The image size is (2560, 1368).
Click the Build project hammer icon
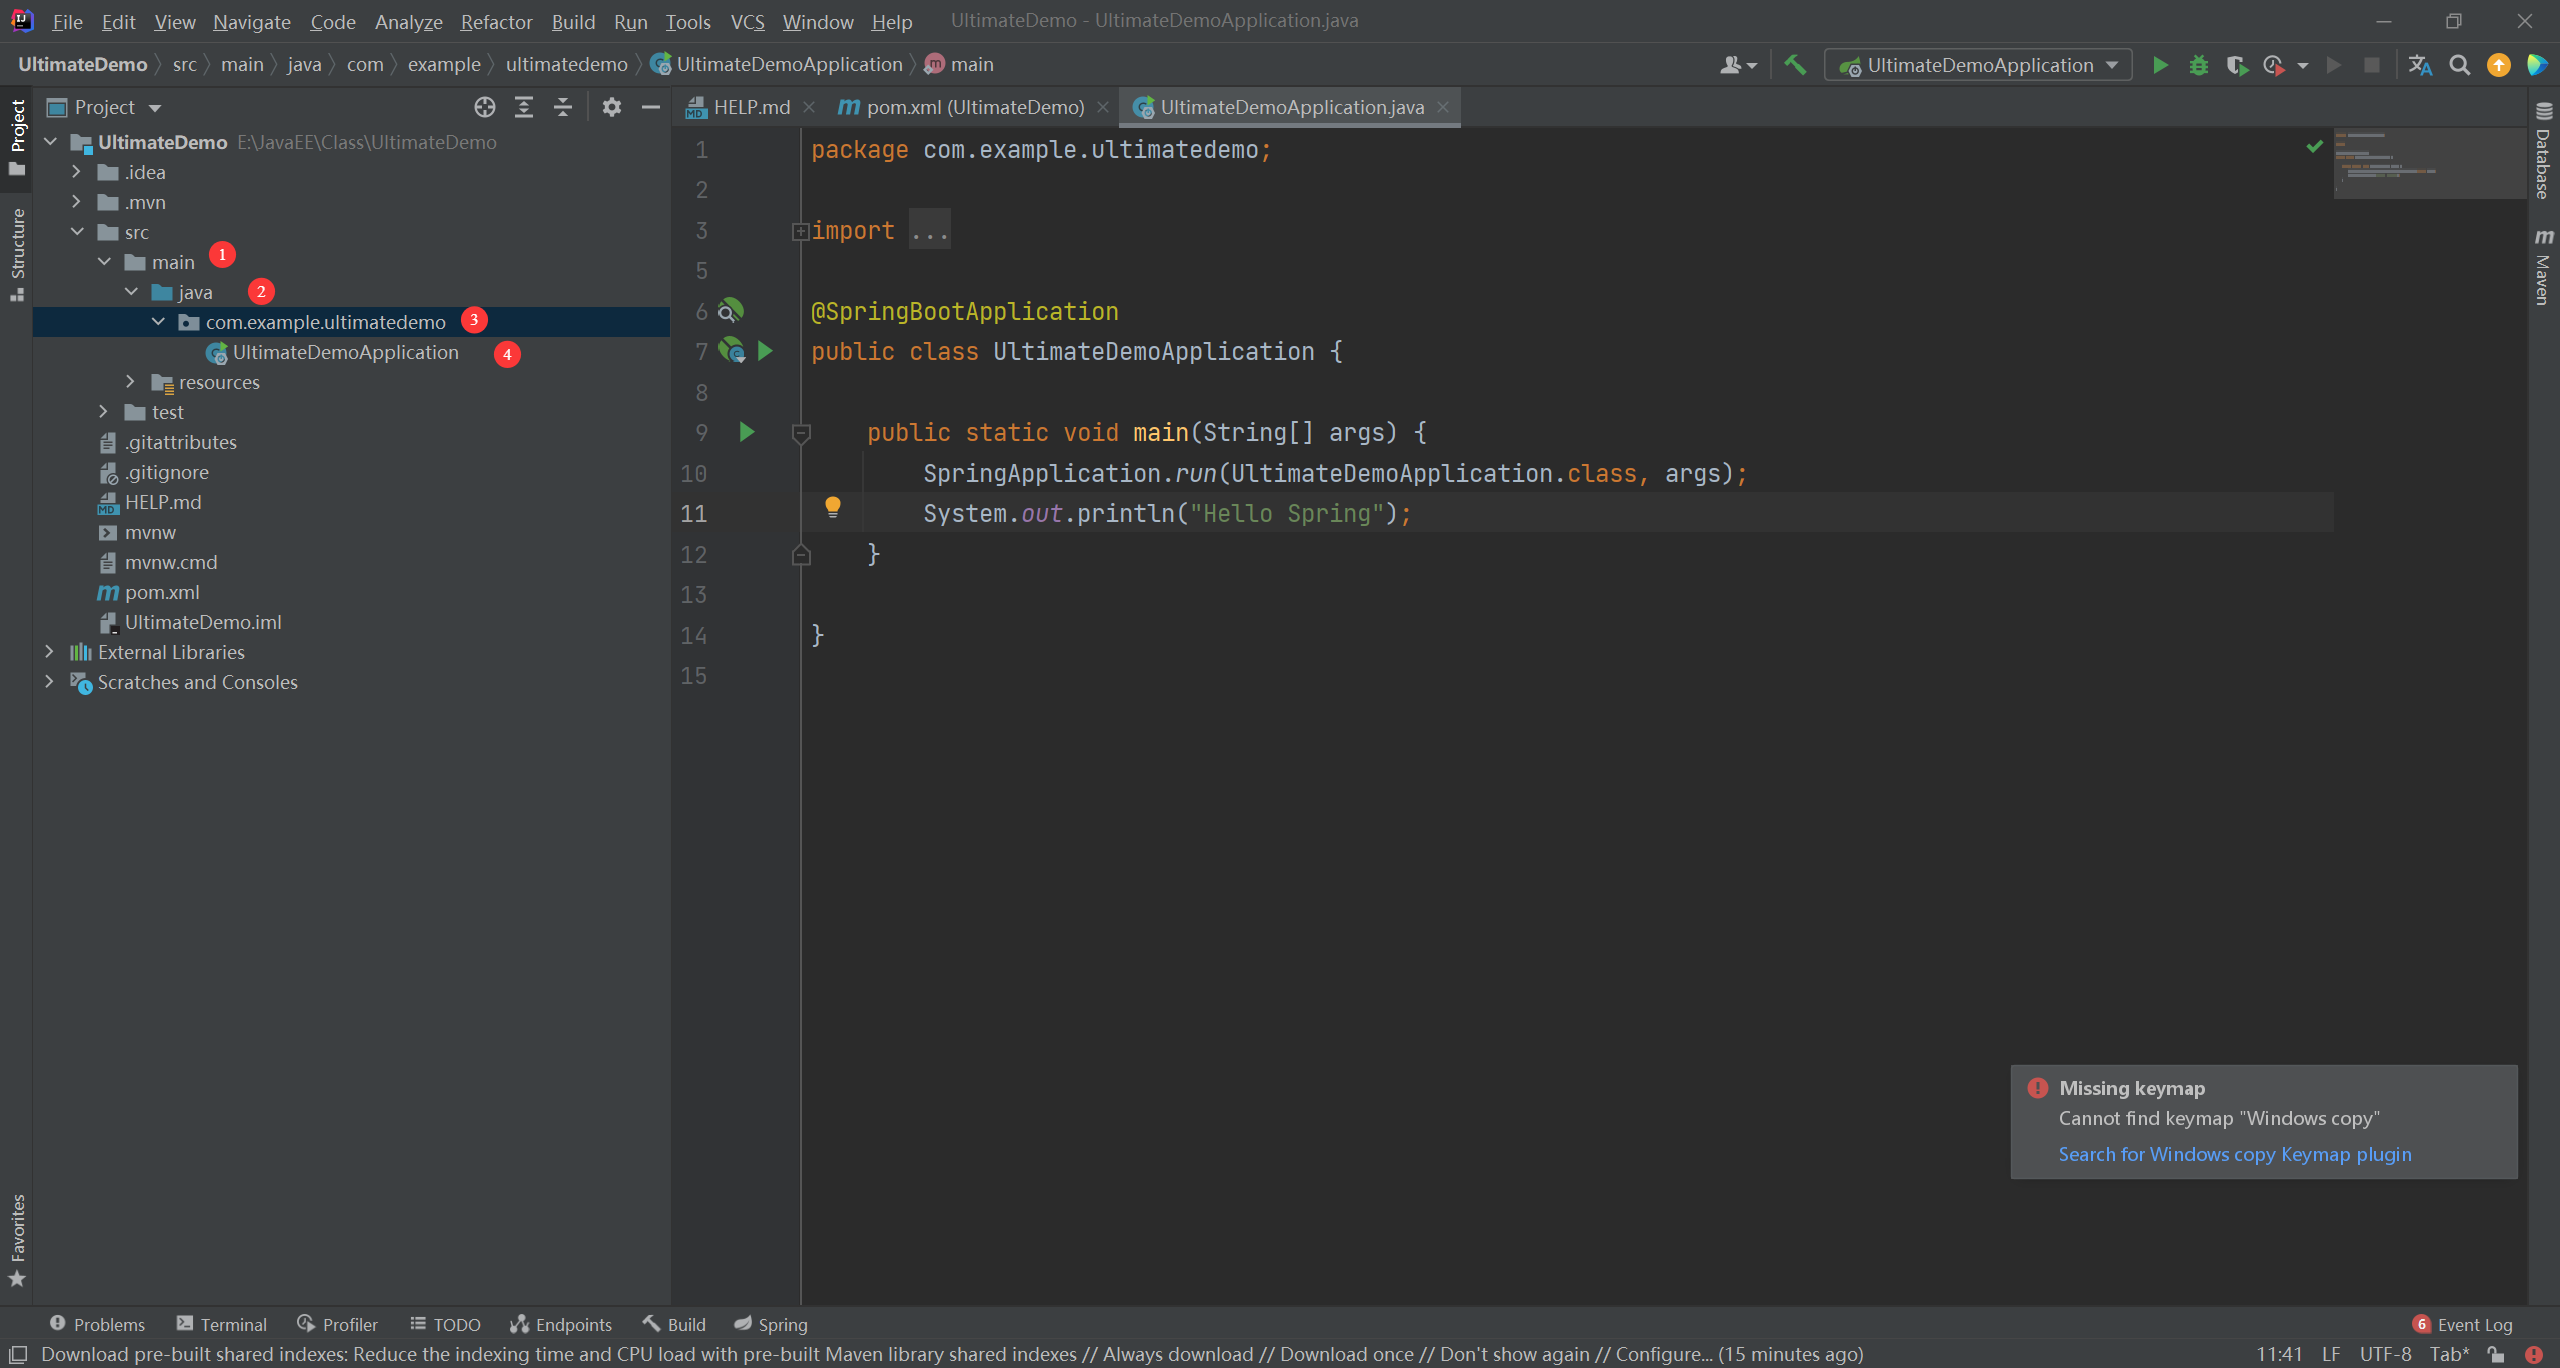pos(1796,65)
